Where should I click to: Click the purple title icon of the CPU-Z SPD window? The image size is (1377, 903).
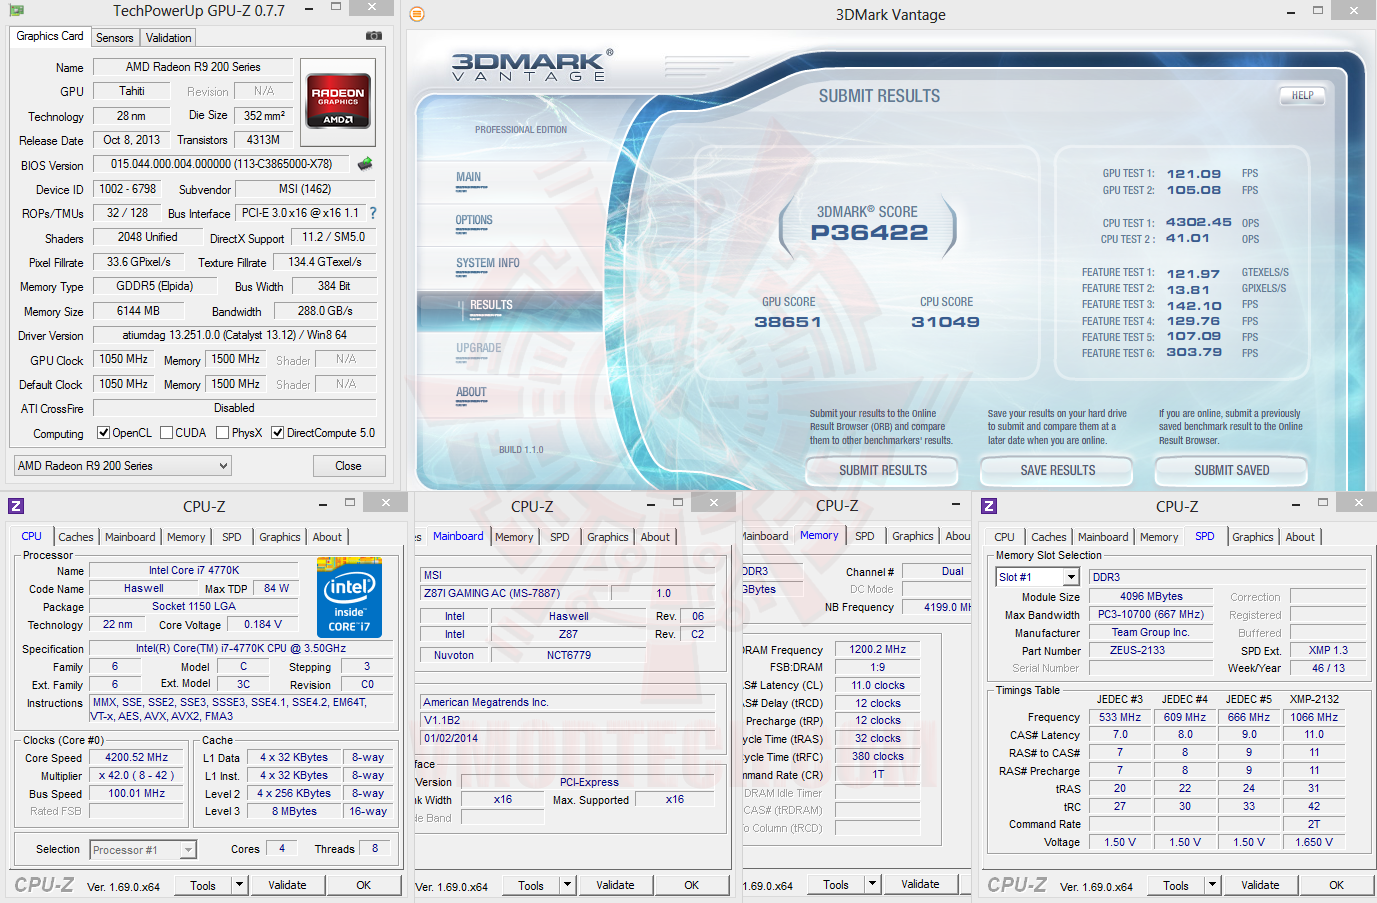[989, 506]
